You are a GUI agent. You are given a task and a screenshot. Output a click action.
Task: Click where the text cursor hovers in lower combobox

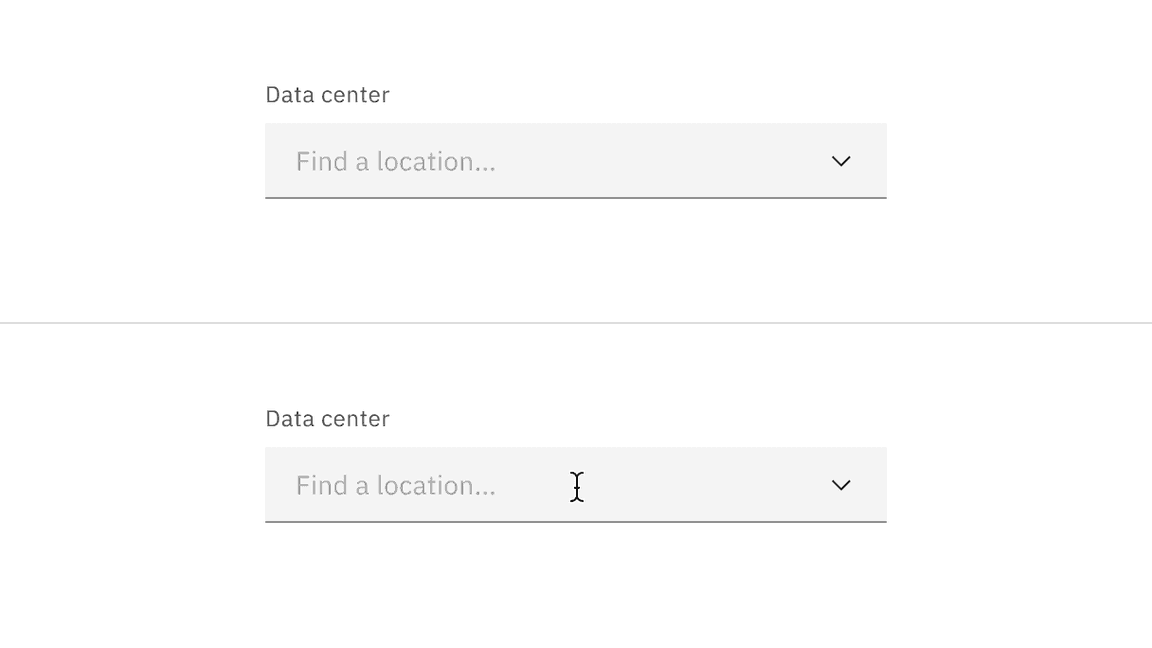(577, 487)
